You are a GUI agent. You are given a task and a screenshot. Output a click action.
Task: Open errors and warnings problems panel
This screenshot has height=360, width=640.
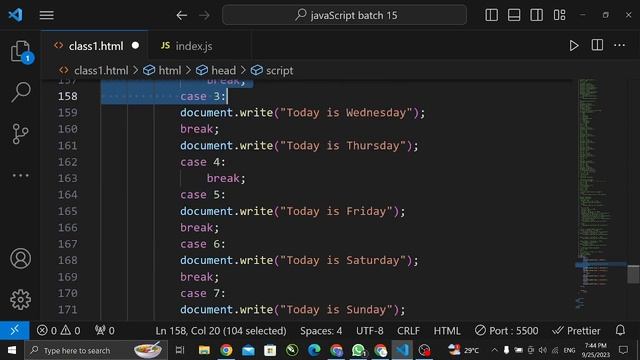[x=58, y=331]
